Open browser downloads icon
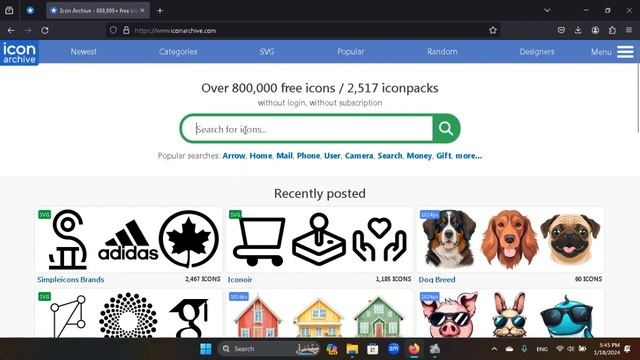The width and height of the screenshot is (640, 360). tap(578, 30)
